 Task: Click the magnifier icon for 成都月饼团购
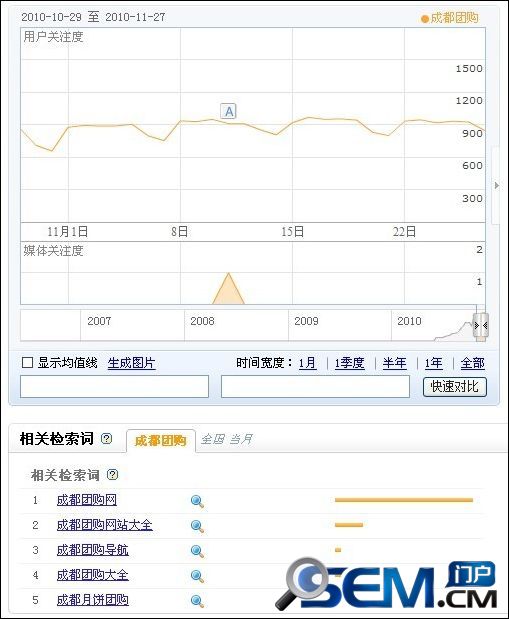pos(197,600)
